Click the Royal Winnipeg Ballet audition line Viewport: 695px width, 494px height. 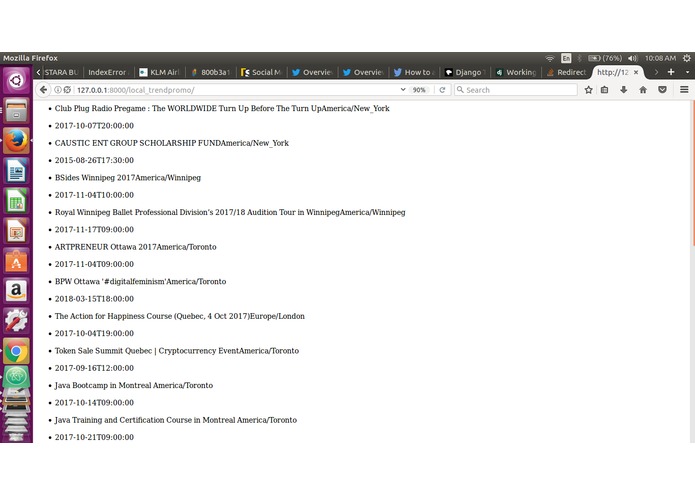point(230,212)
